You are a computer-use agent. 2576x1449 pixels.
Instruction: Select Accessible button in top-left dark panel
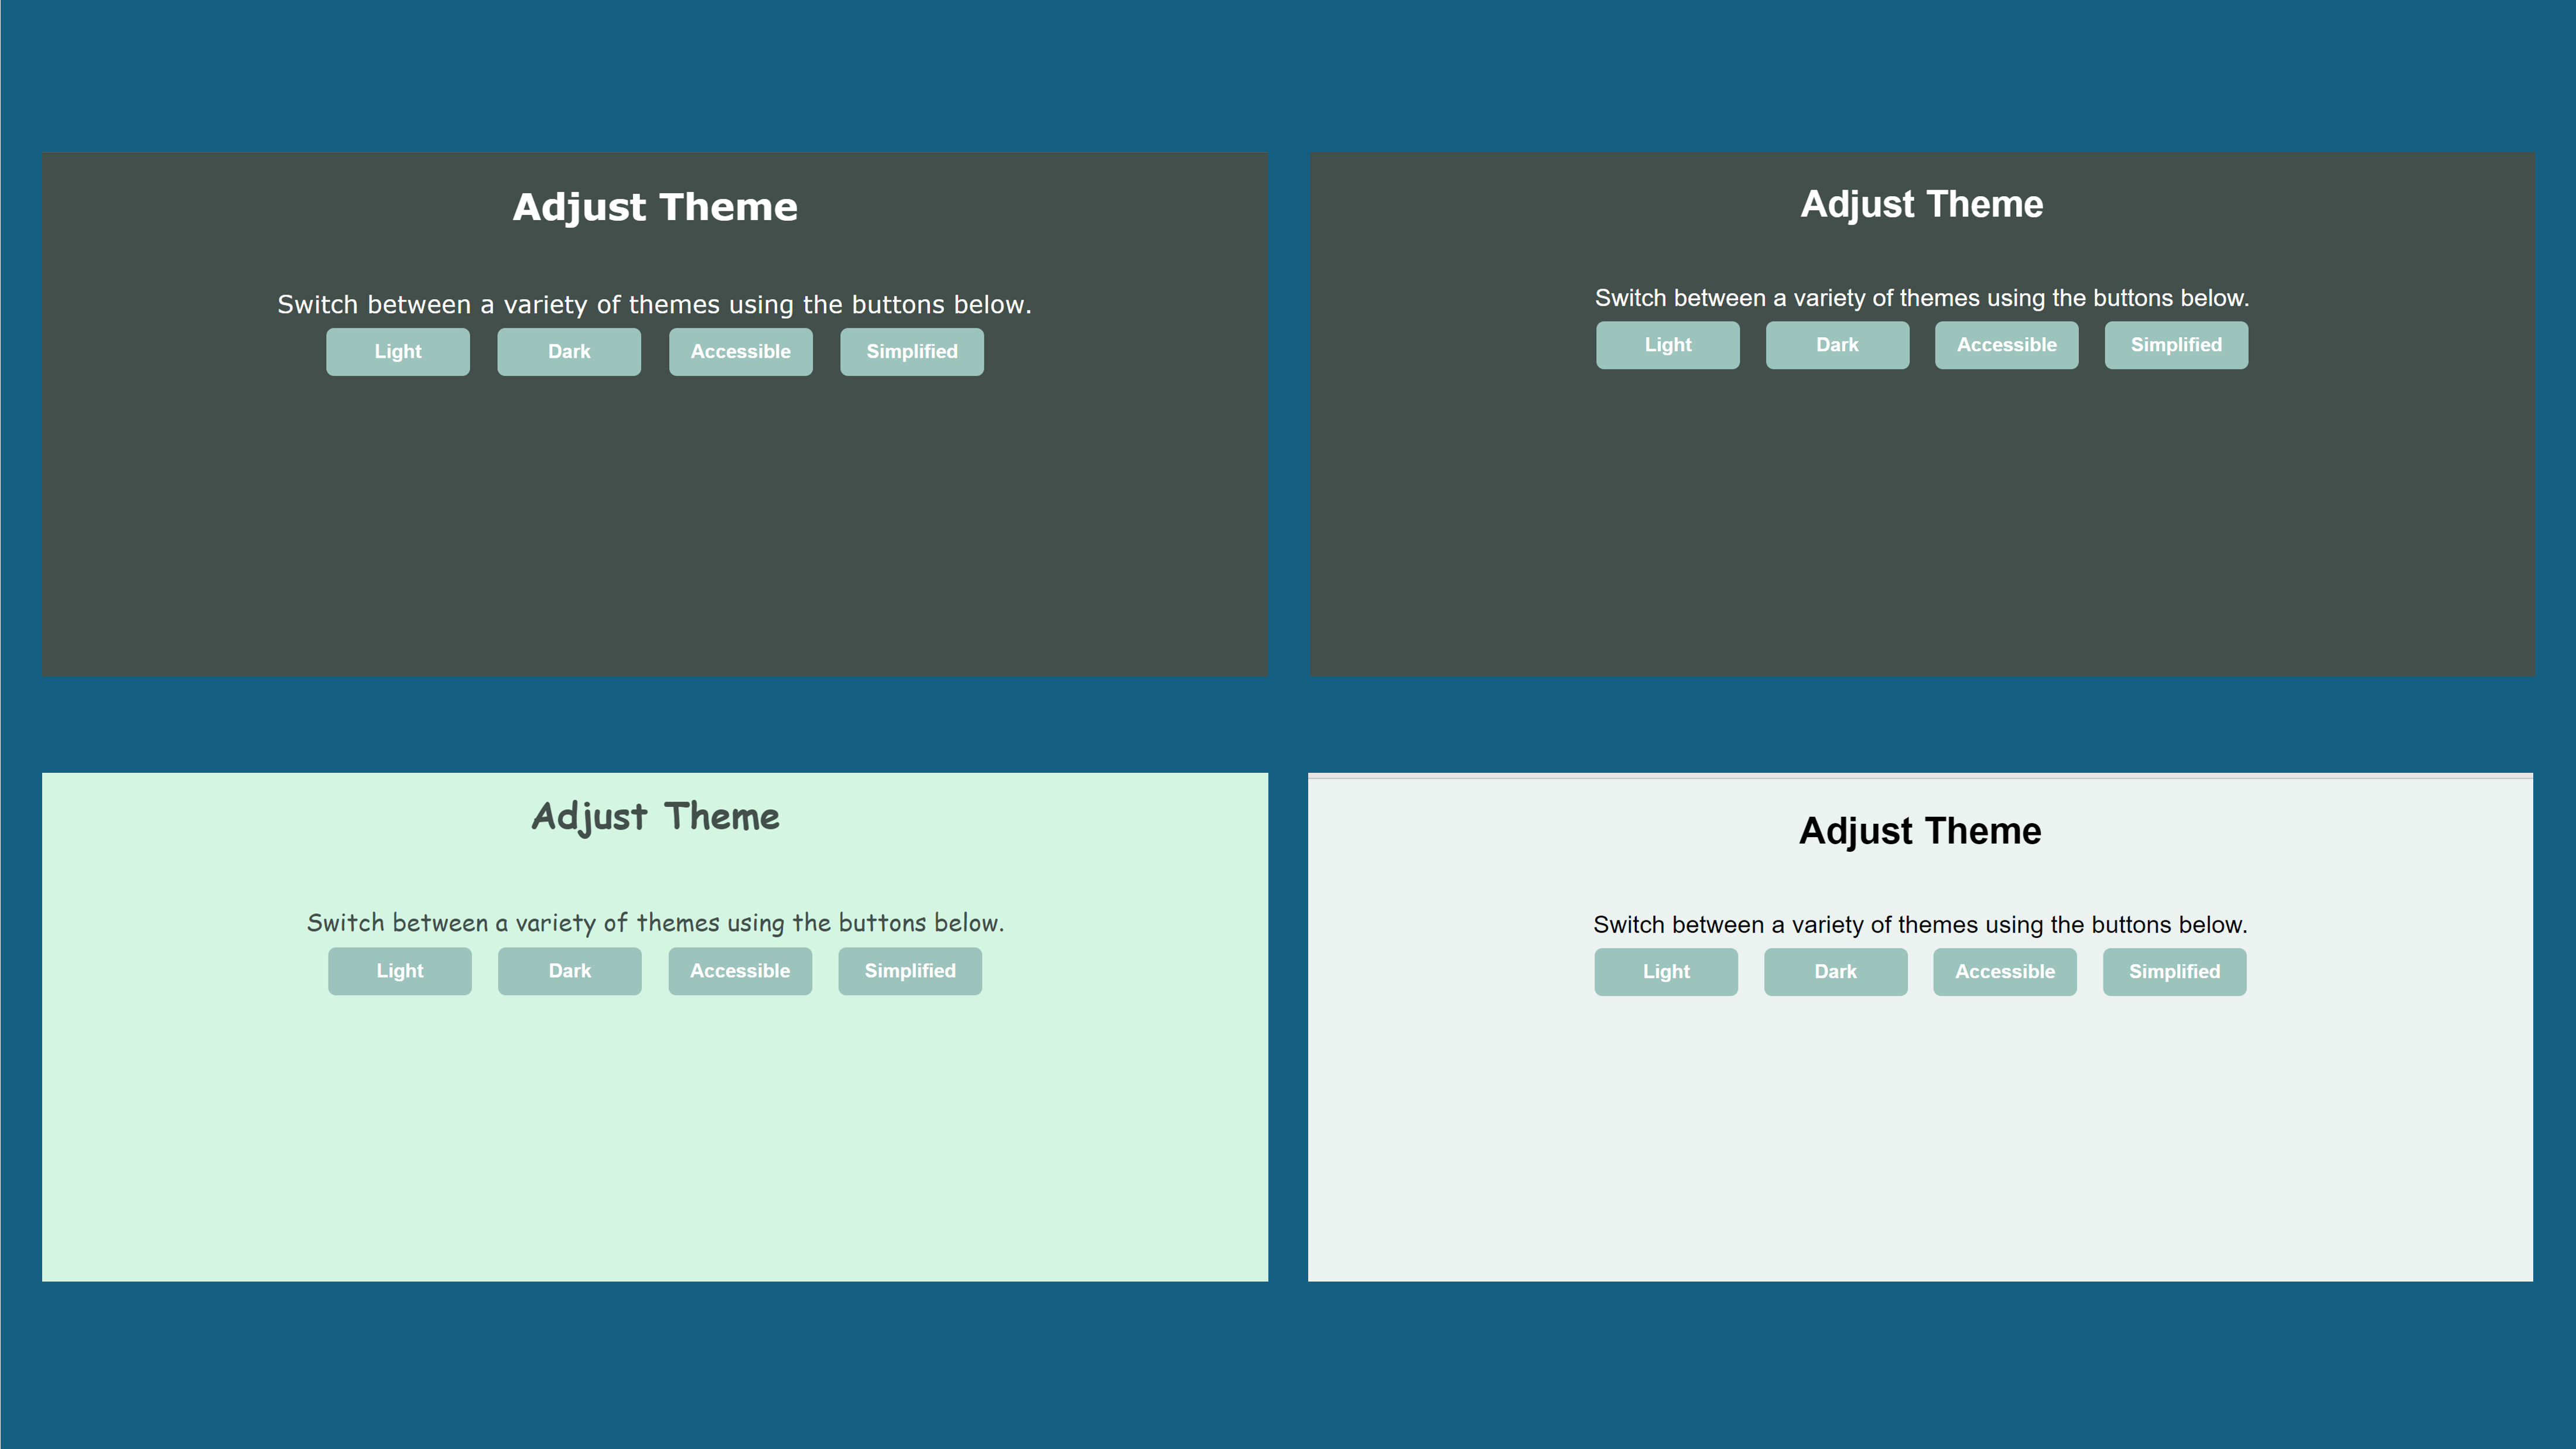click(x=740, y=351)
